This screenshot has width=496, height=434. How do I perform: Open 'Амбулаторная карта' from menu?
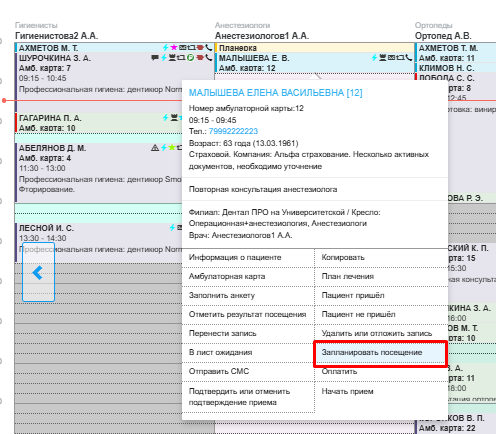(x=248, y=276)
